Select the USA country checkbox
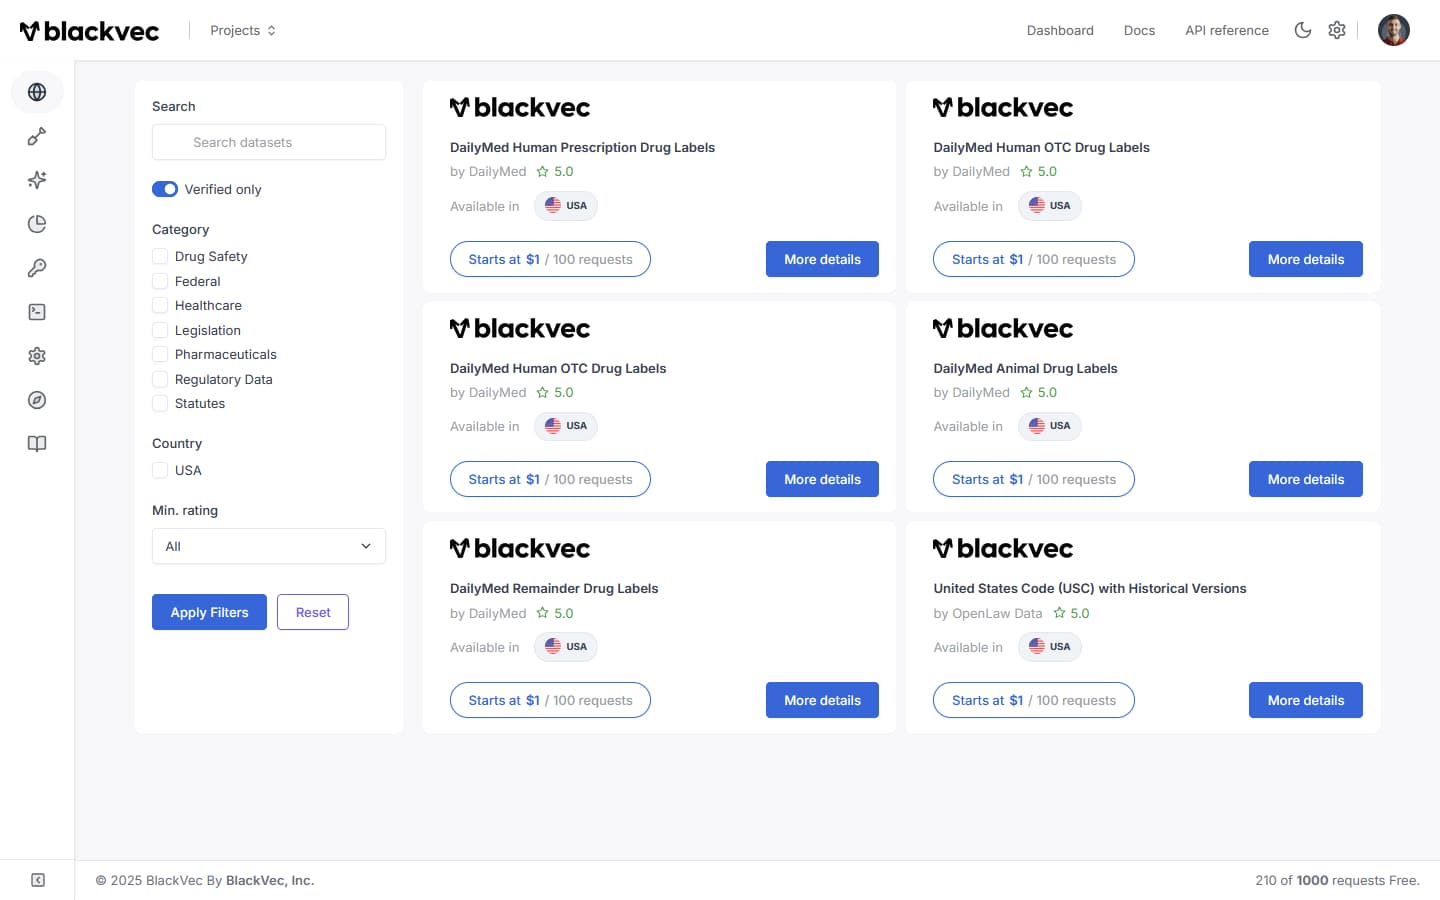 click(x=160, y=469)
